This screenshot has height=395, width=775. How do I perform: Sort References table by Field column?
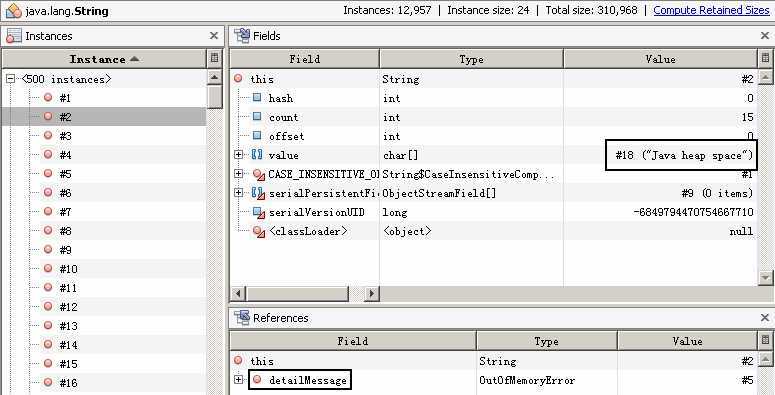pos(352,341)
